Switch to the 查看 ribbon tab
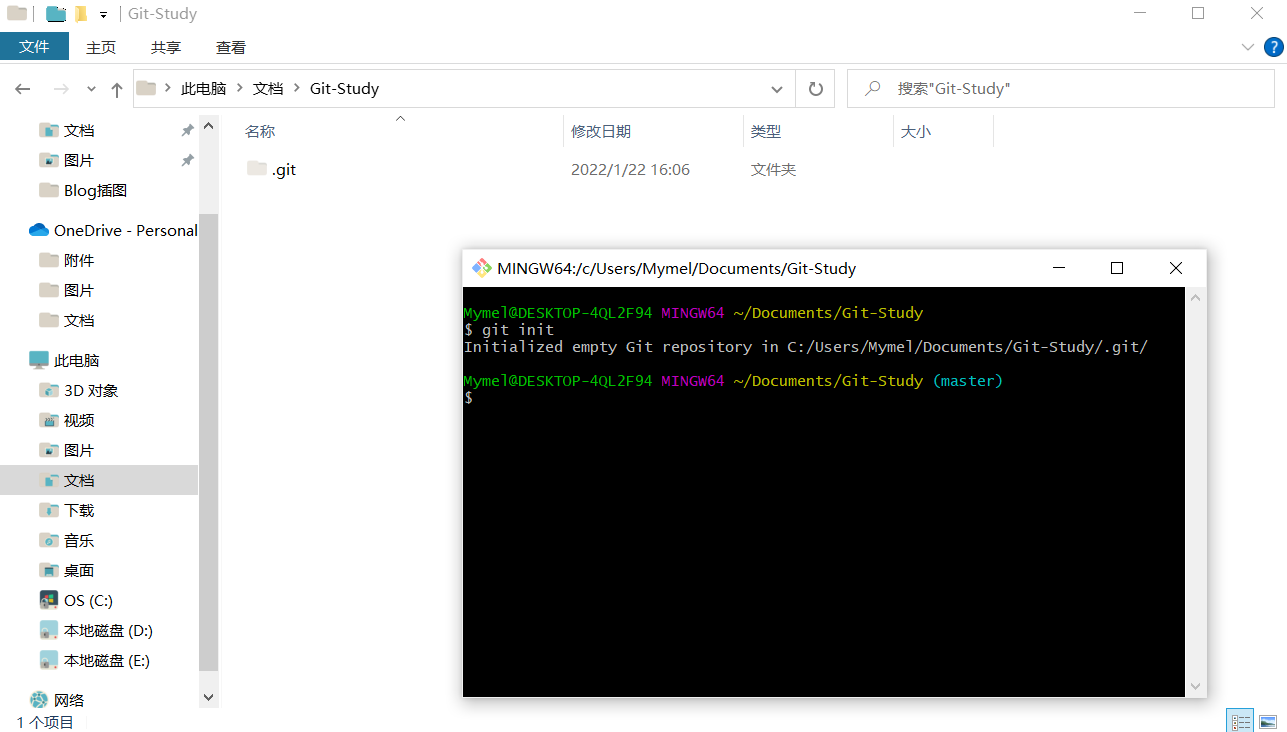1287x732 pixels. click(231, 47)
